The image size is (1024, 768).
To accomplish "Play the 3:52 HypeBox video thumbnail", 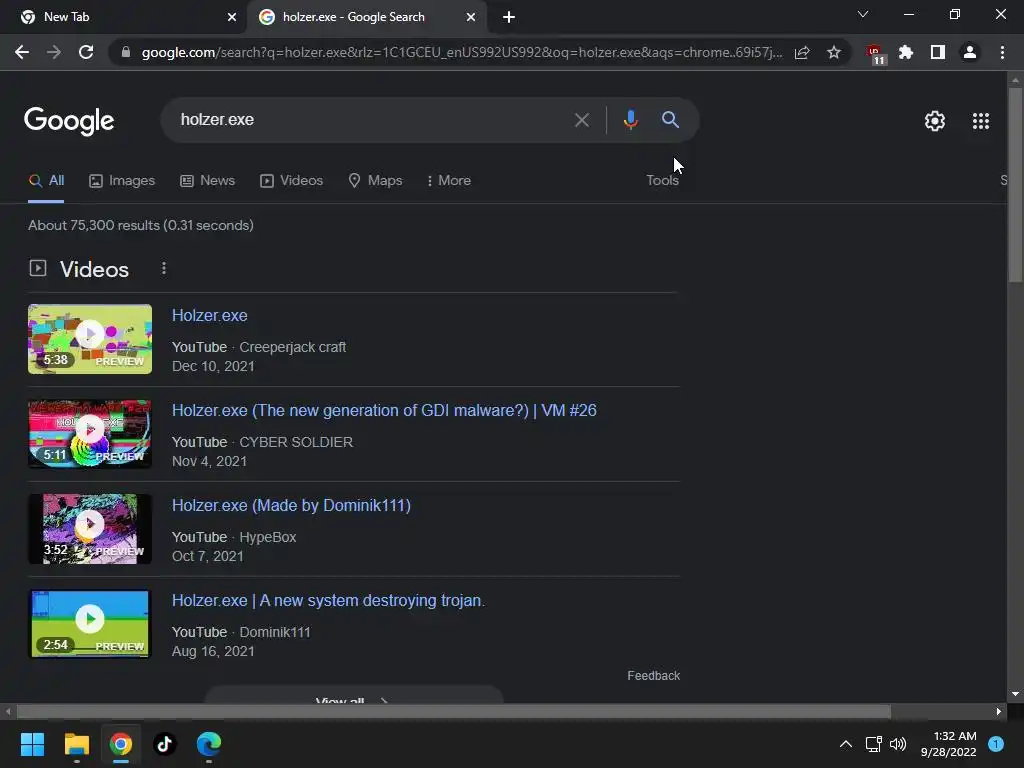I will click(x=90, y=529).
